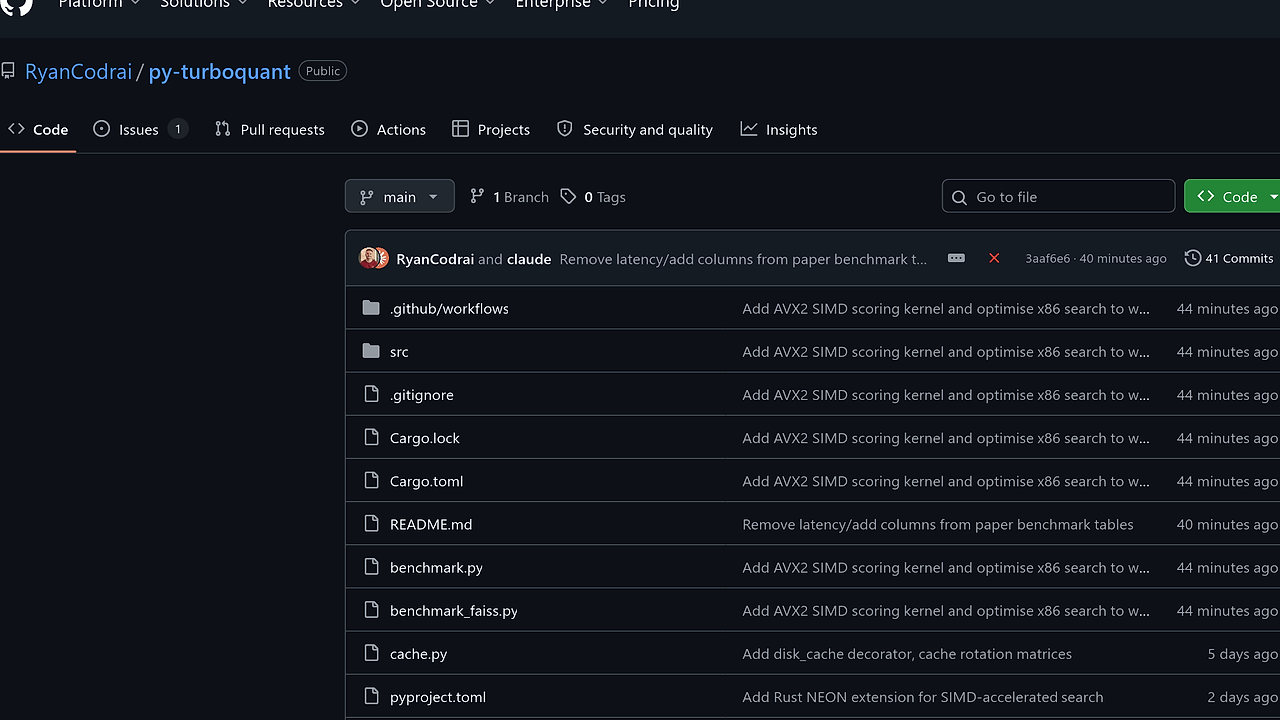This screenshot has height=720, width=1280.
Task: Open the pyproject.toml file
Action: (x=438, y=696)
